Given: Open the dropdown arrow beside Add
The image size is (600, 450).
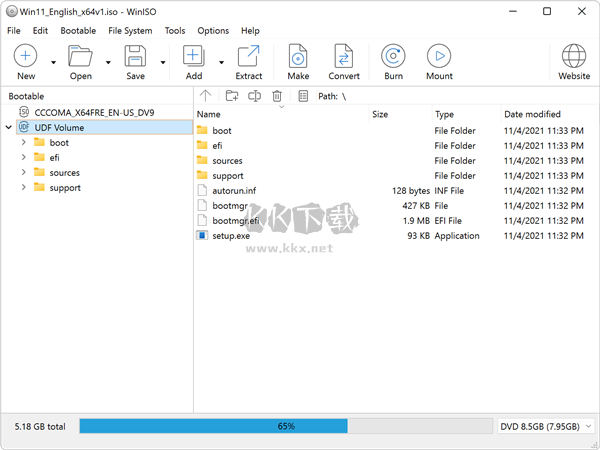Looking at the screenshot, I should tap(222, 62).
